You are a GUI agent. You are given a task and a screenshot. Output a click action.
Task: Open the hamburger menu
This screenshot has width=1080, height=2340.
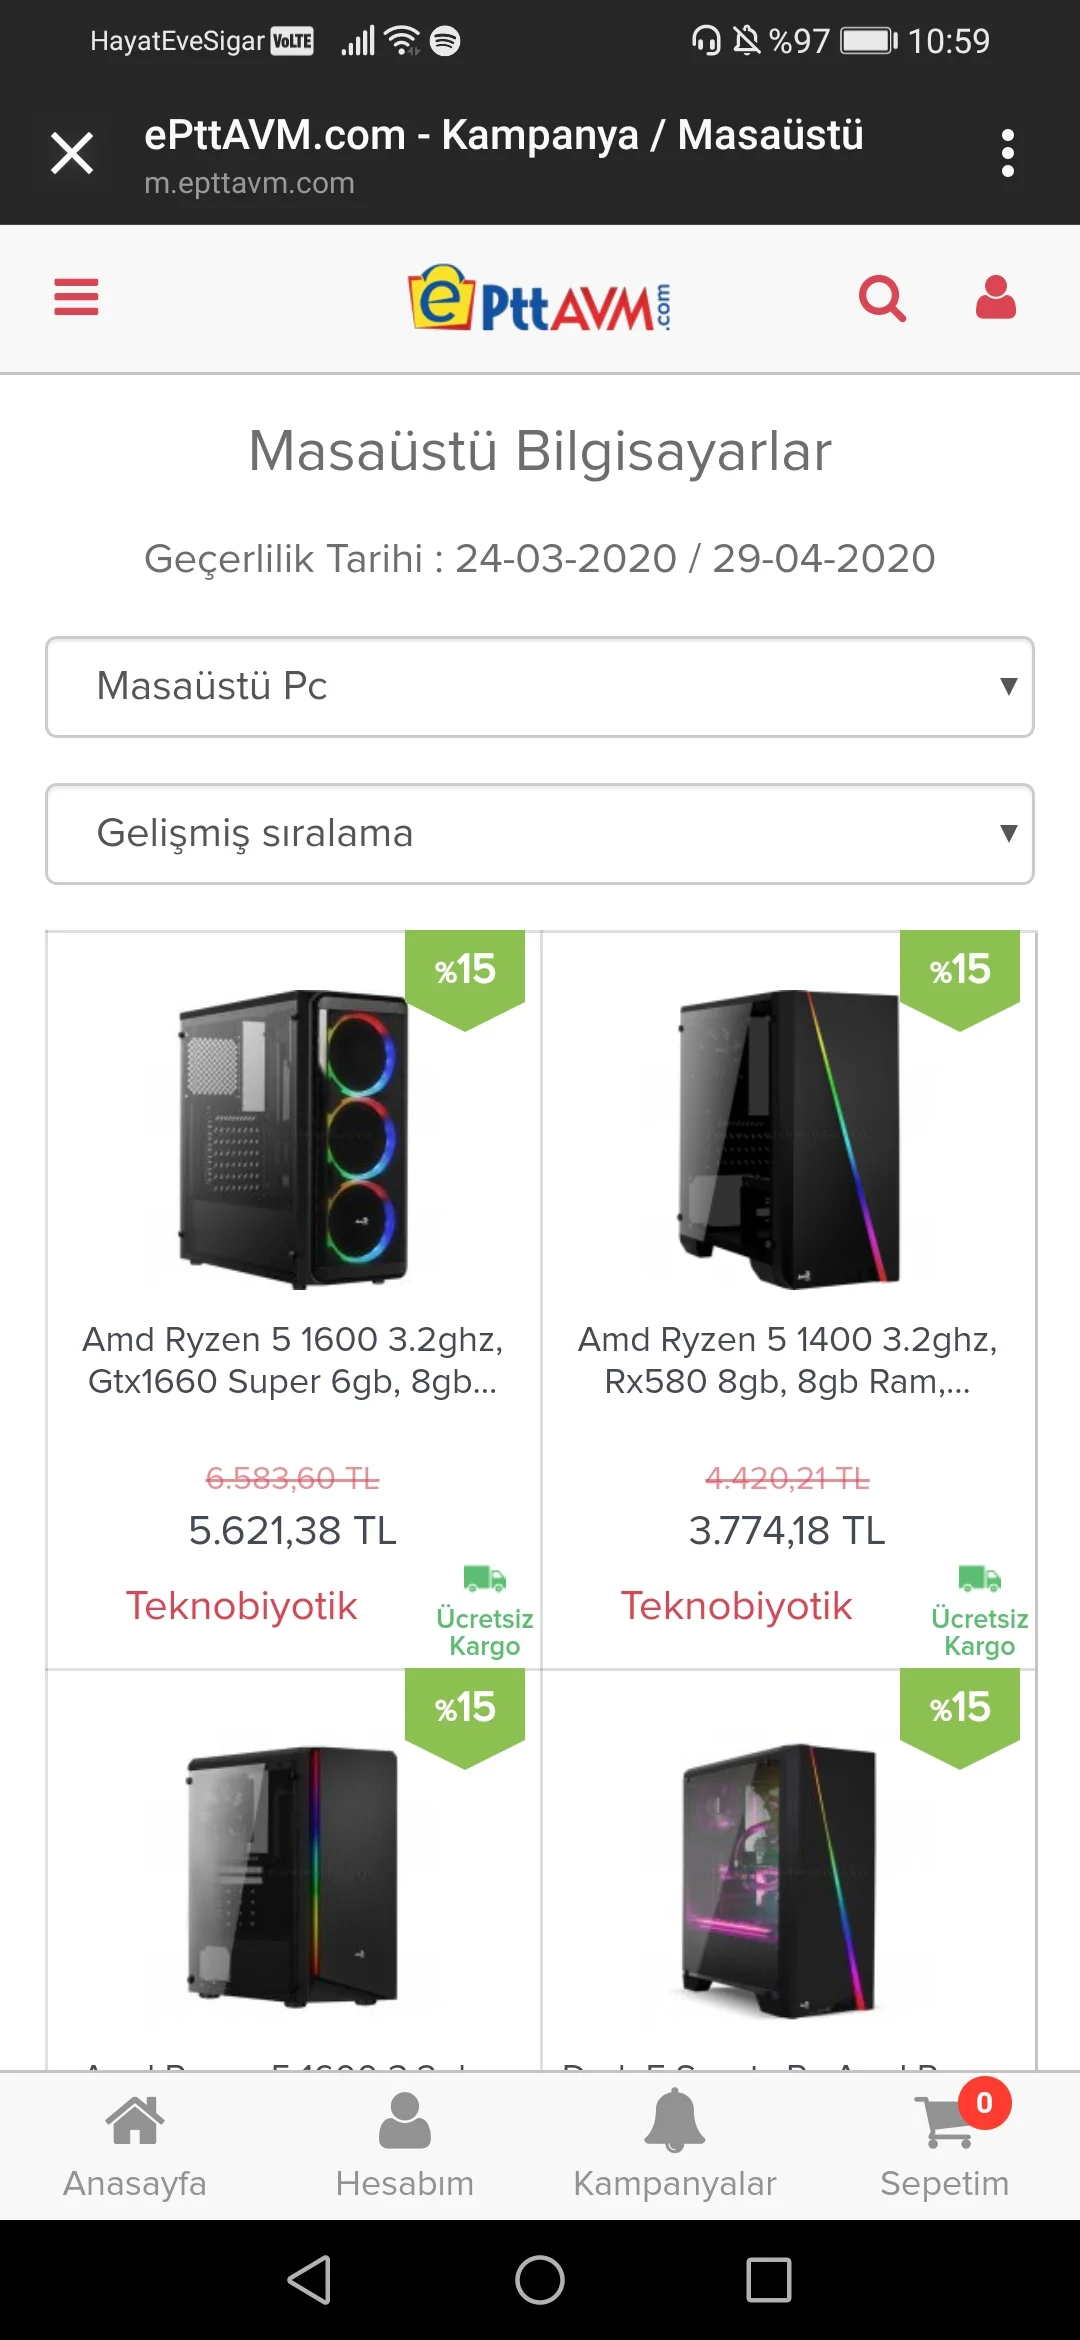[76, 297]
